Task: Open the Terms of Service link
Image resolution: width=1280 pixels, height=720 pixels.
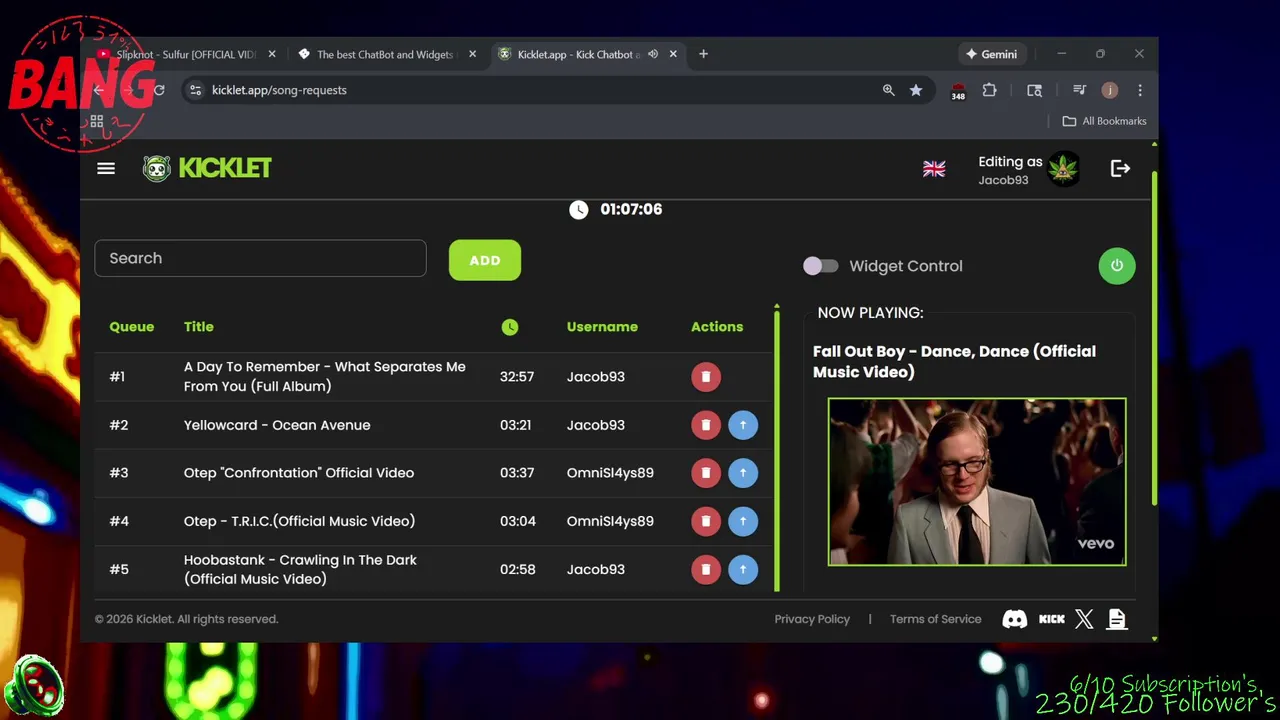Action: point(936,619)
